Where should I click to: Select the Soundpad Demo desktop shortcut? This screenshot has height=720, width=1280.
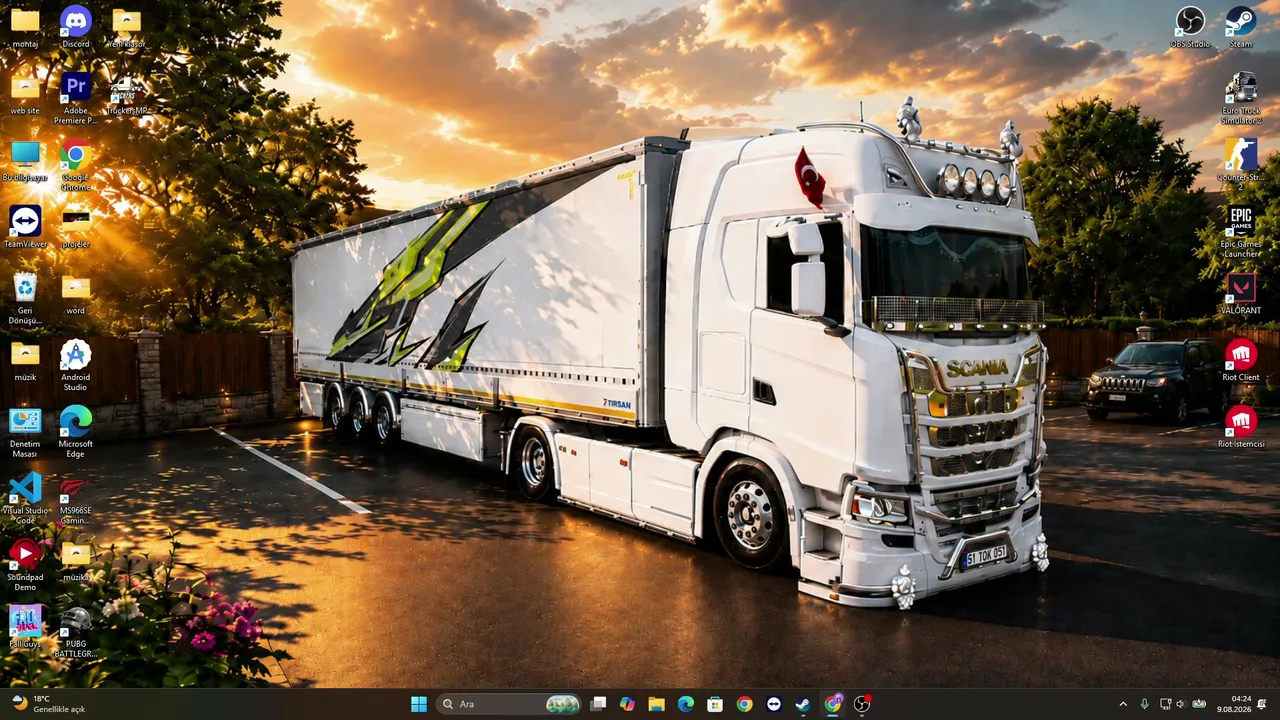point(25,566)
